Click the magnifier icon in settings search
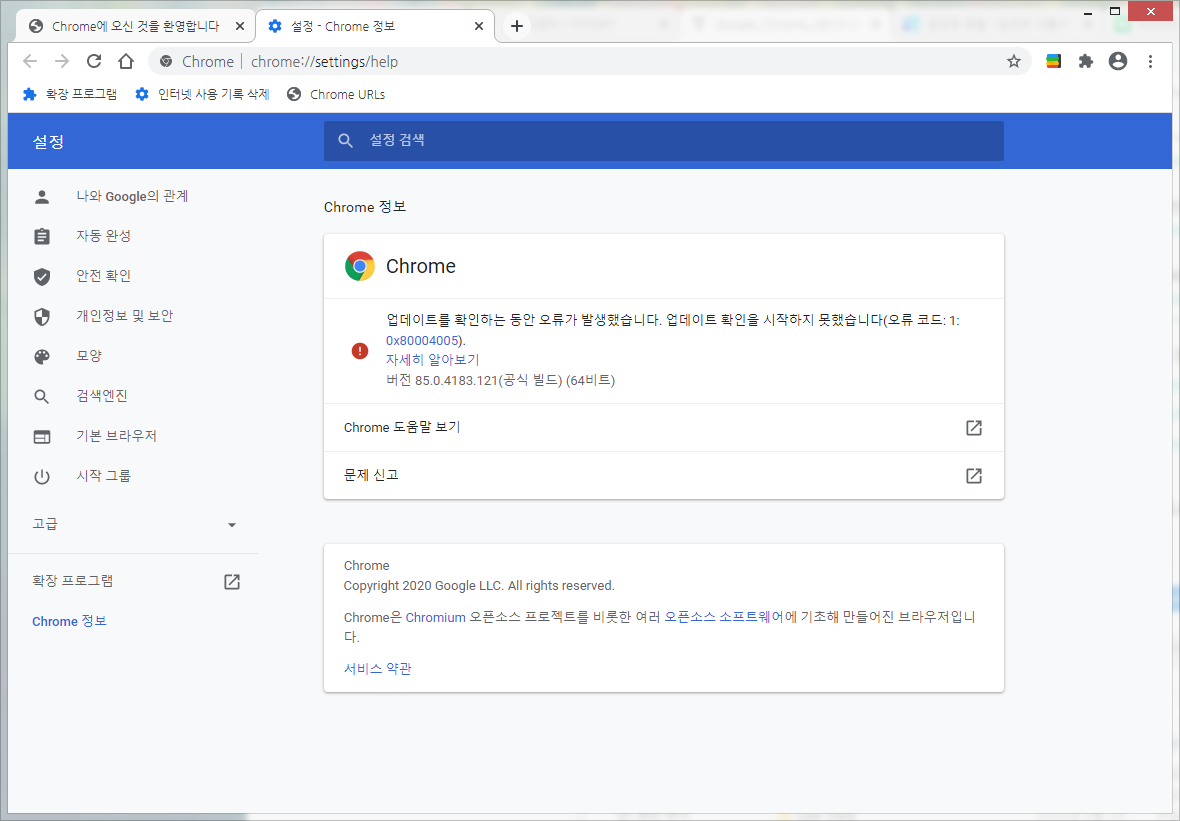This screenshot has width=1180, height=821. point(345,141)
